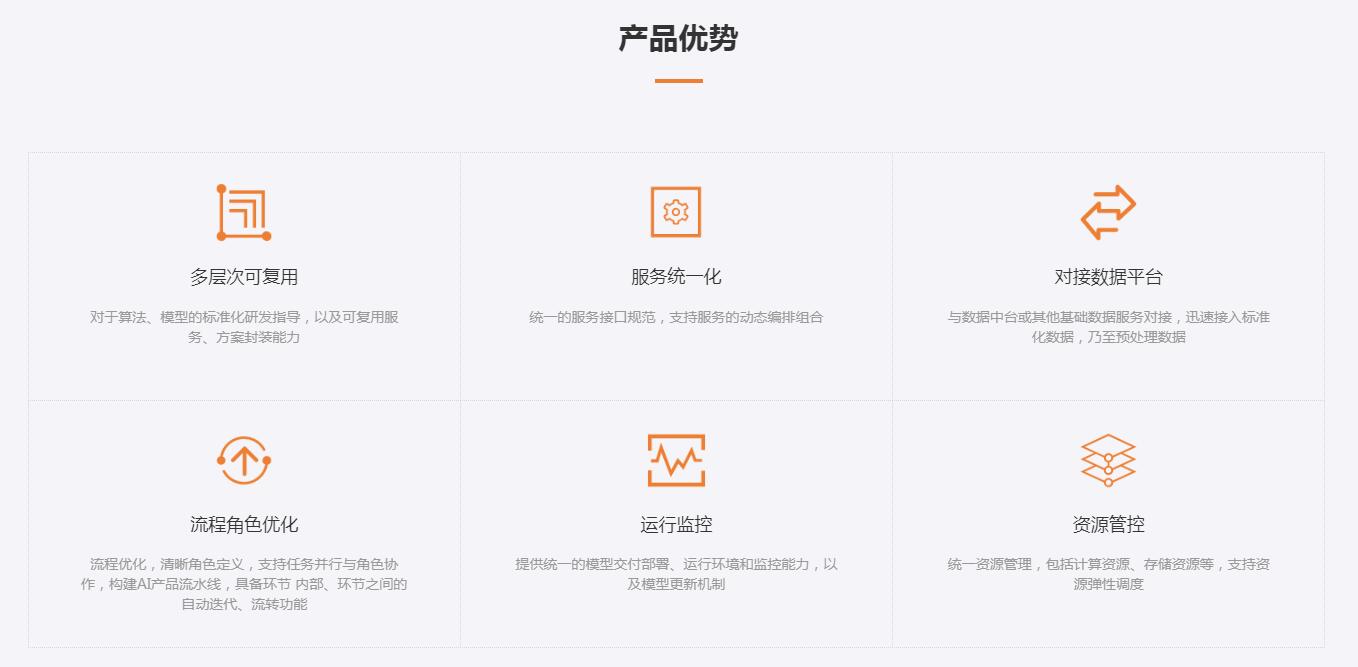
Task: Click description starting with 与数据中台或其他基础数据
Action: tap(1108, 327)
